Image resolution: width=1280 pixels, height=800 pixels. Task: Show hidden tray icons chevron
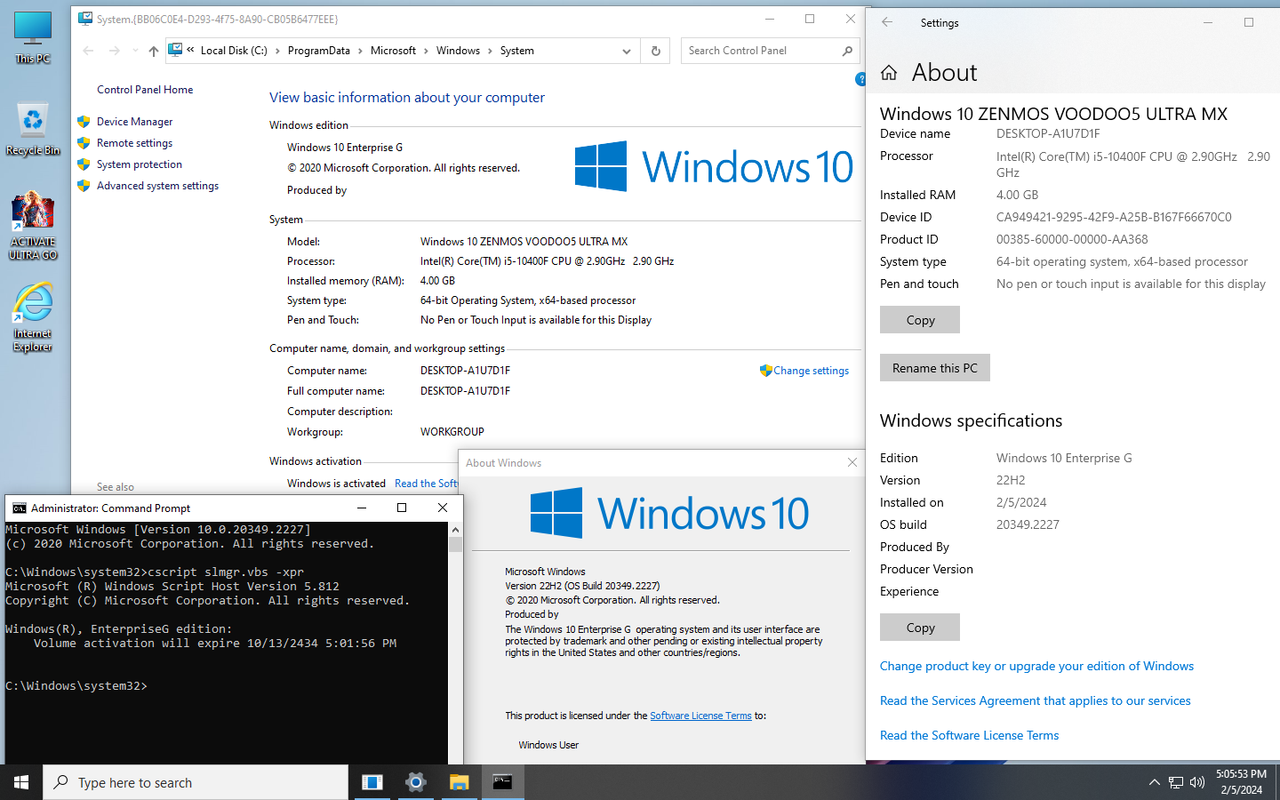pyautogui.click(x=1154, y=782)
